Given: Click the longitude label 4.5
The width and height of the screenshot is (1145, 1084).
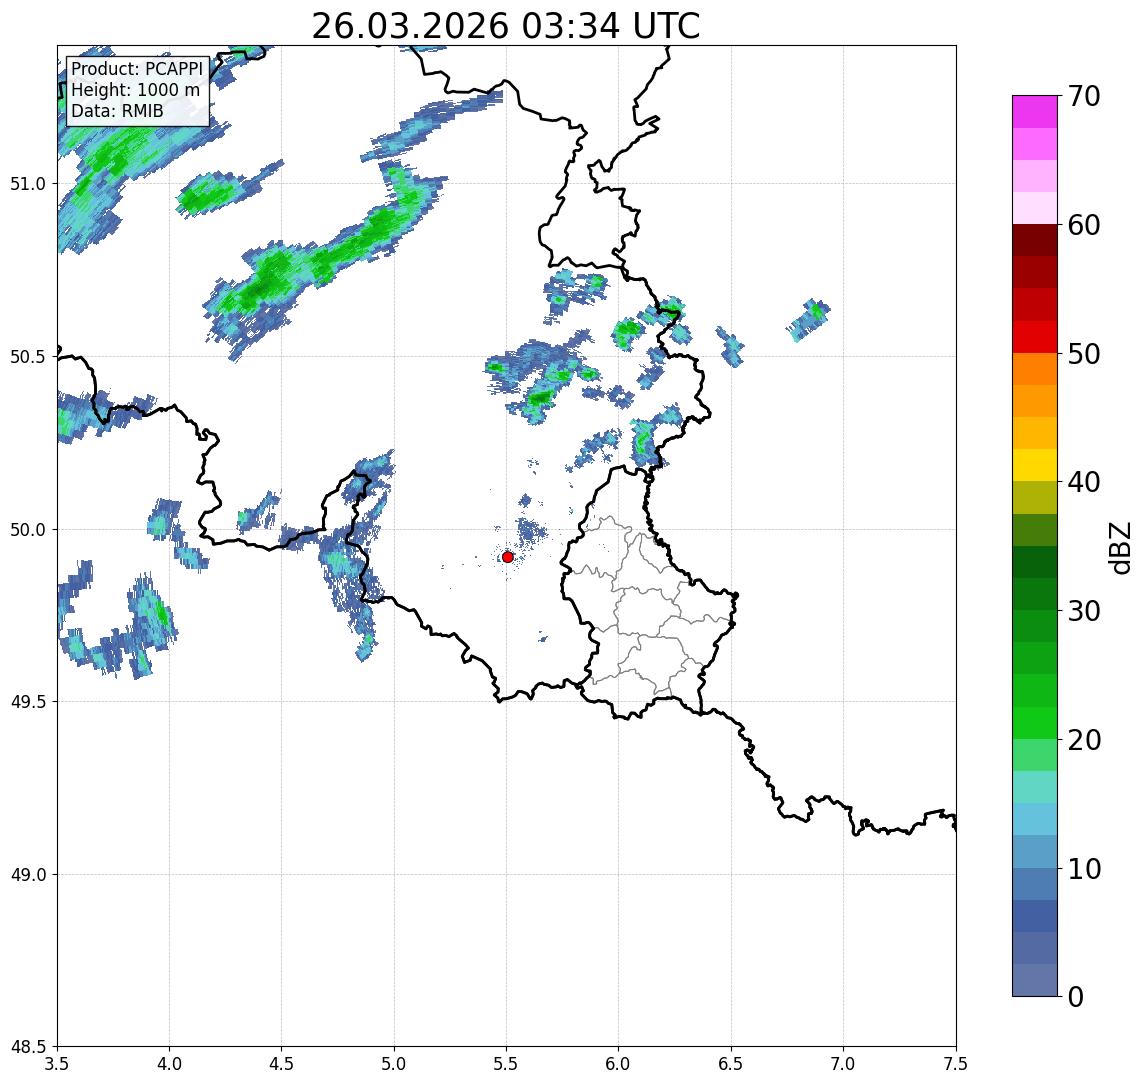Looking at the screenshot, I should (282, 1064).
